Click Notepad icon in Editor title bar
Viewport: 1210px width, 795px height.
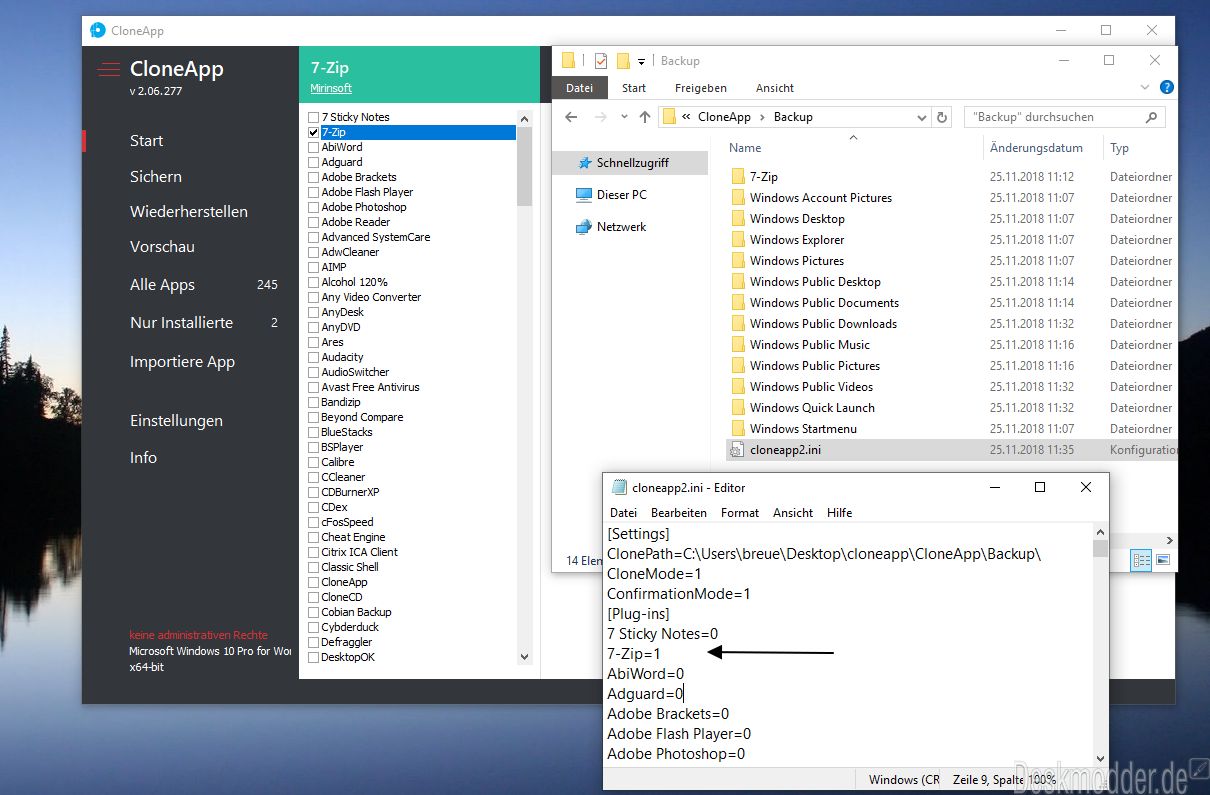coord(619,488)
